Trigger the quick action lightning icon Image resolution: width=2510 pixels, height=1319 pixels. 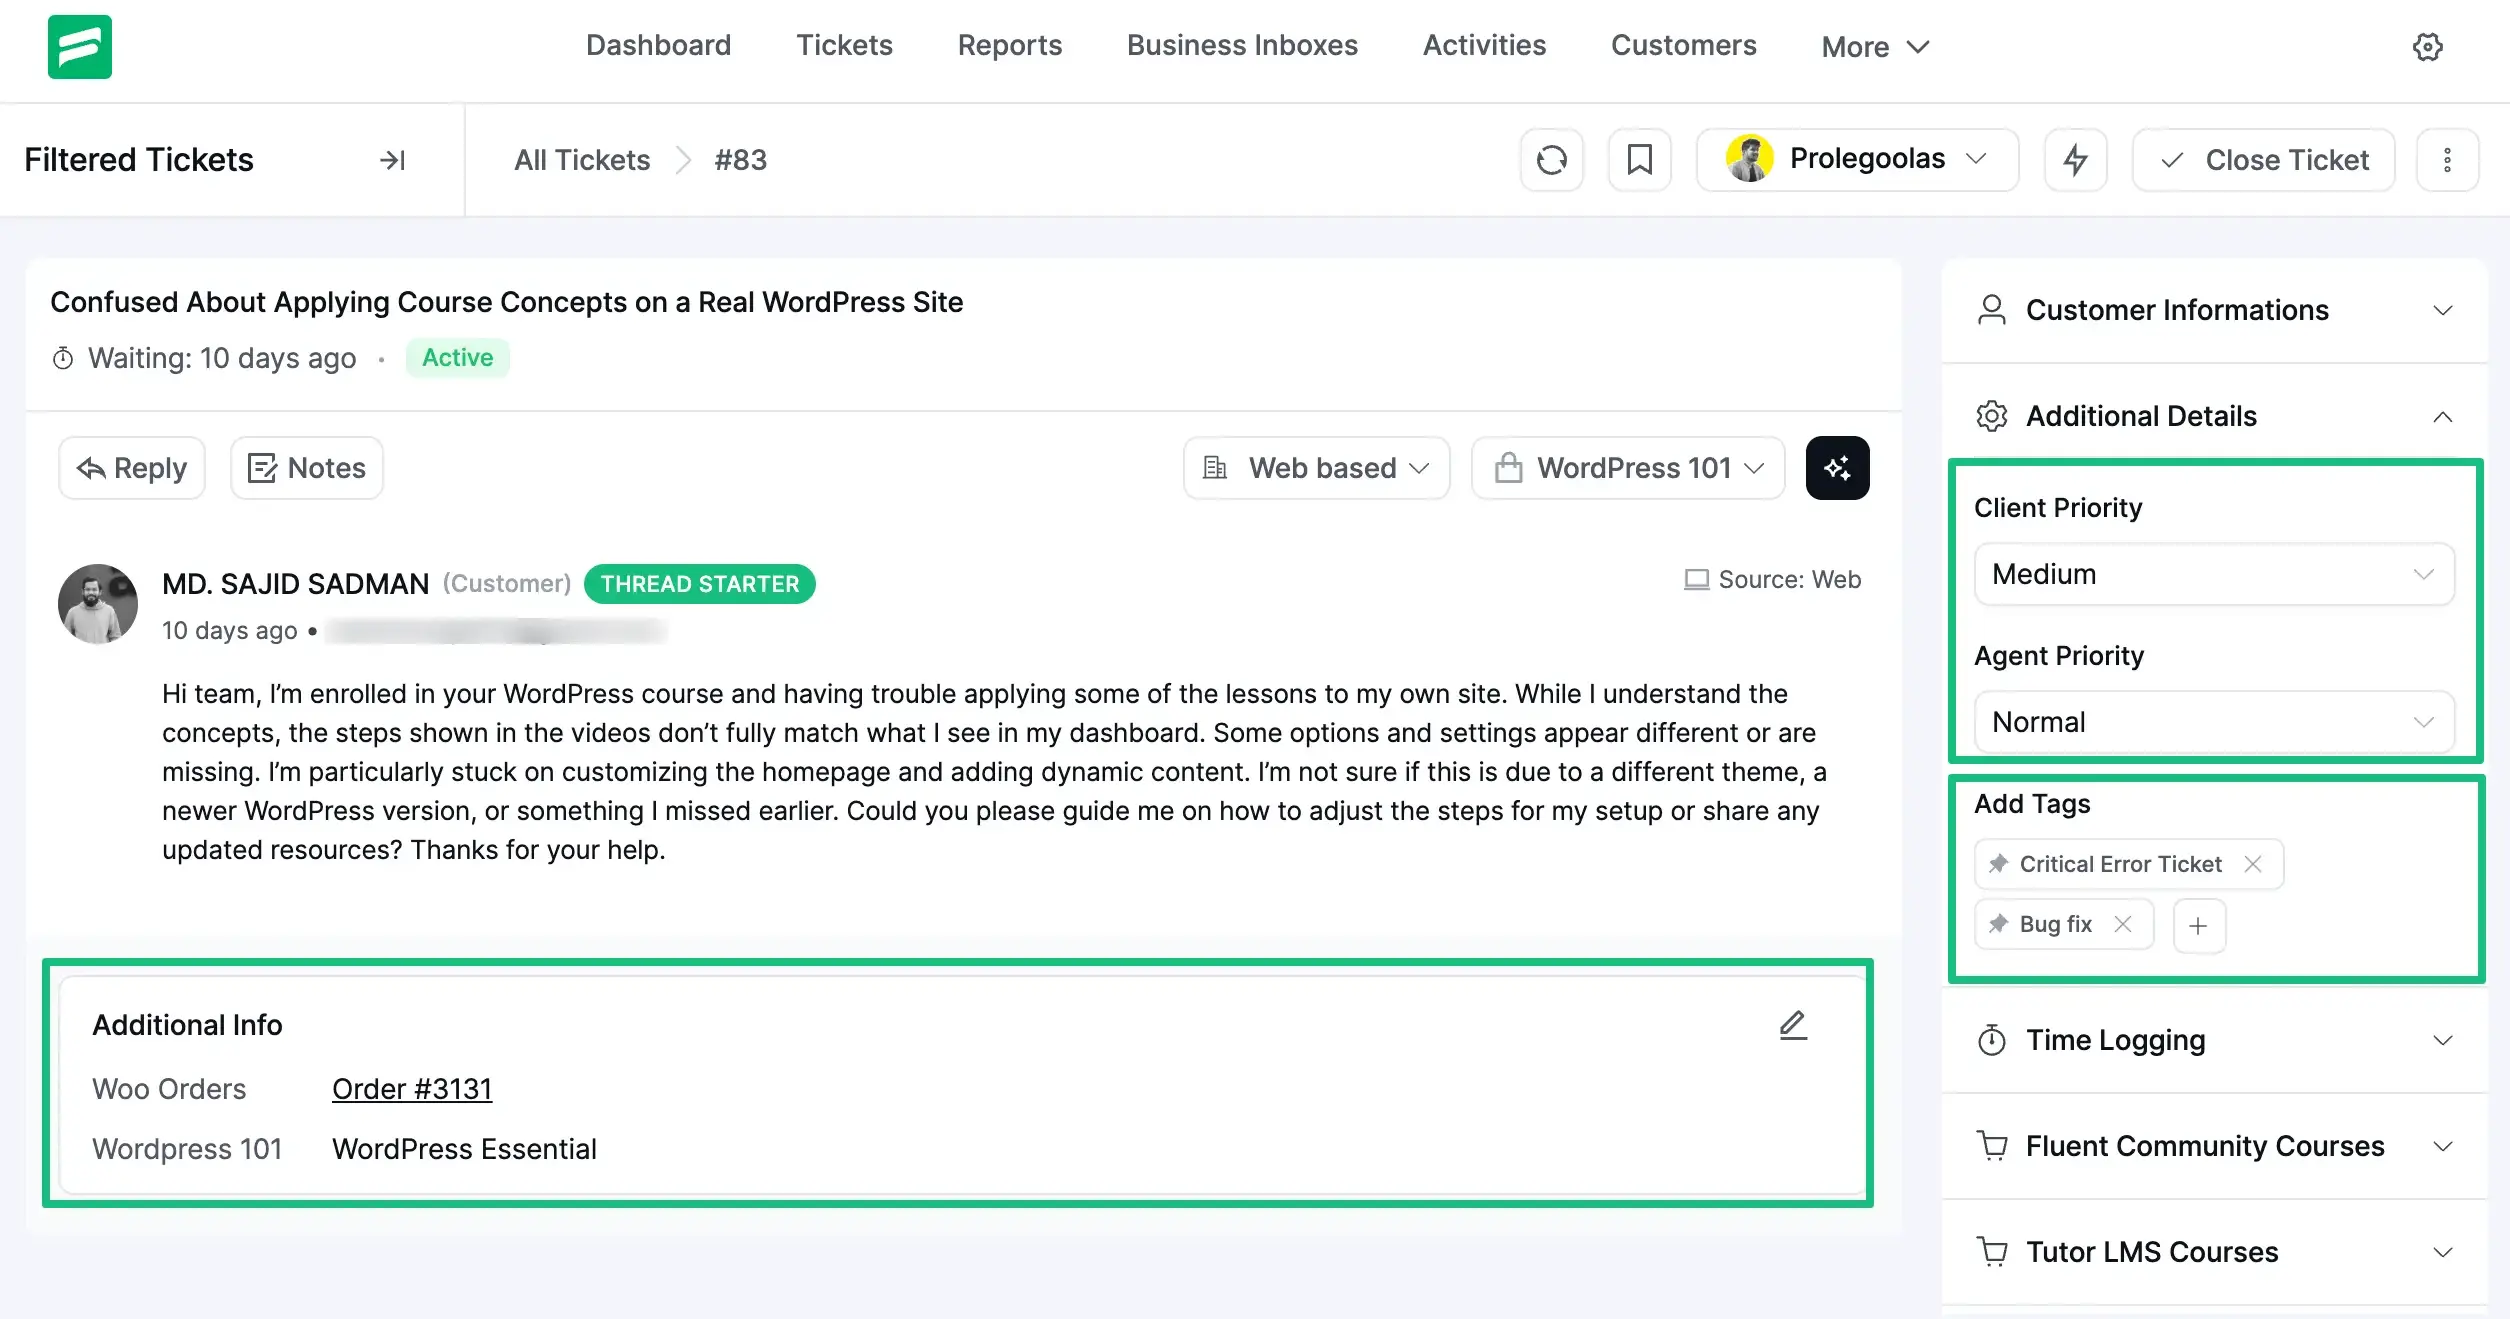click(x=2075, y=160)
